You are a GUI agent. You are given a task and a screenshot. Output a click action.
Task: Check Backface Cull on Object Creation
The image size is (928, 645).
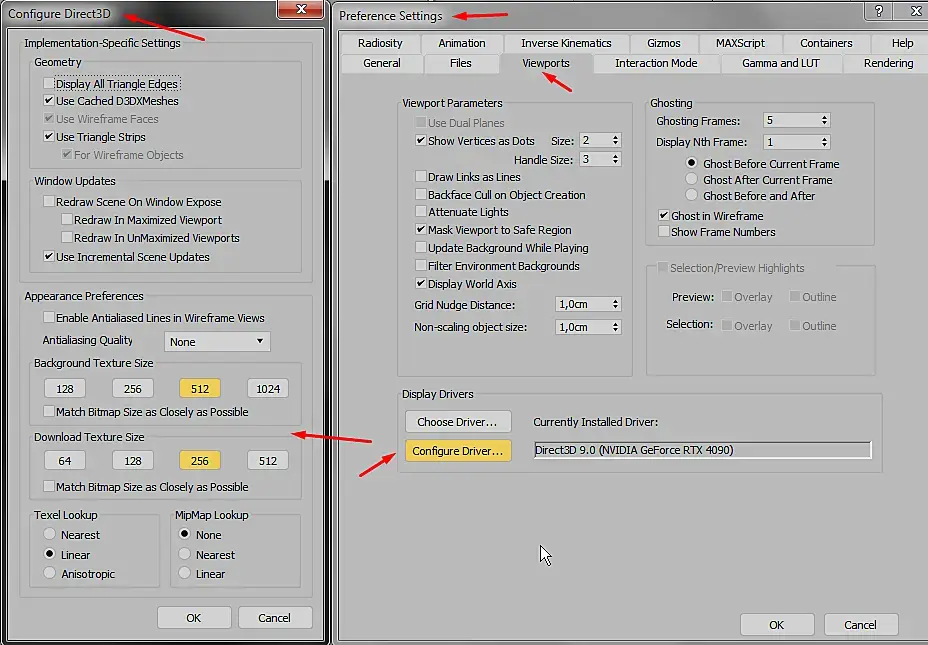pyautogui.click(x=420, y=195)
